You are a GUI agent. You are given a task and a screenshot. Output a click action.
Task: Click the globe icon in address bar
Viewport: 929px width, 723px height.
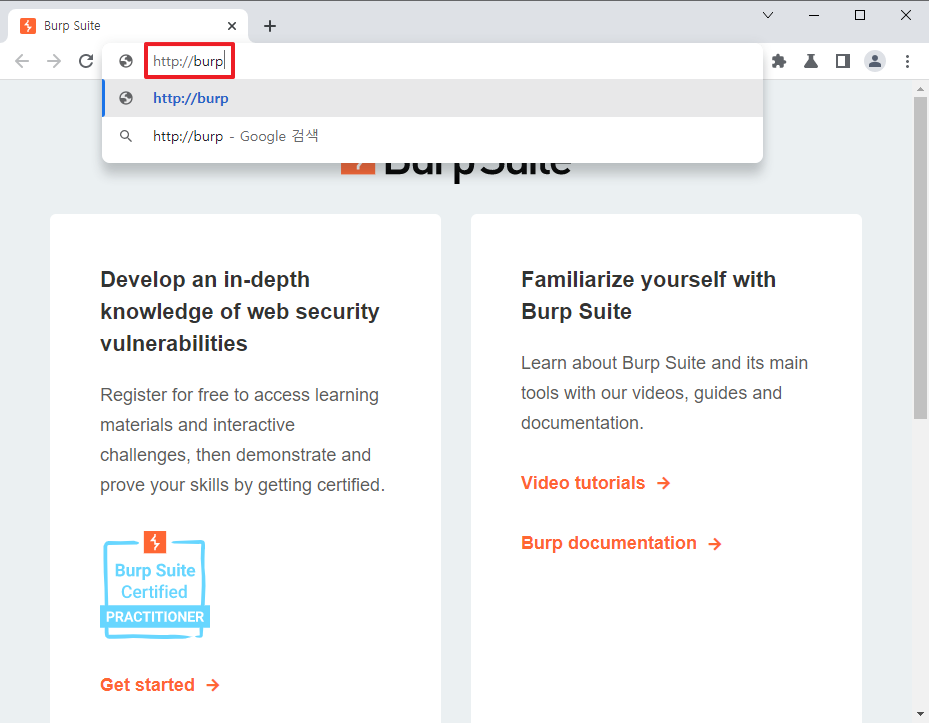(126, 61)
